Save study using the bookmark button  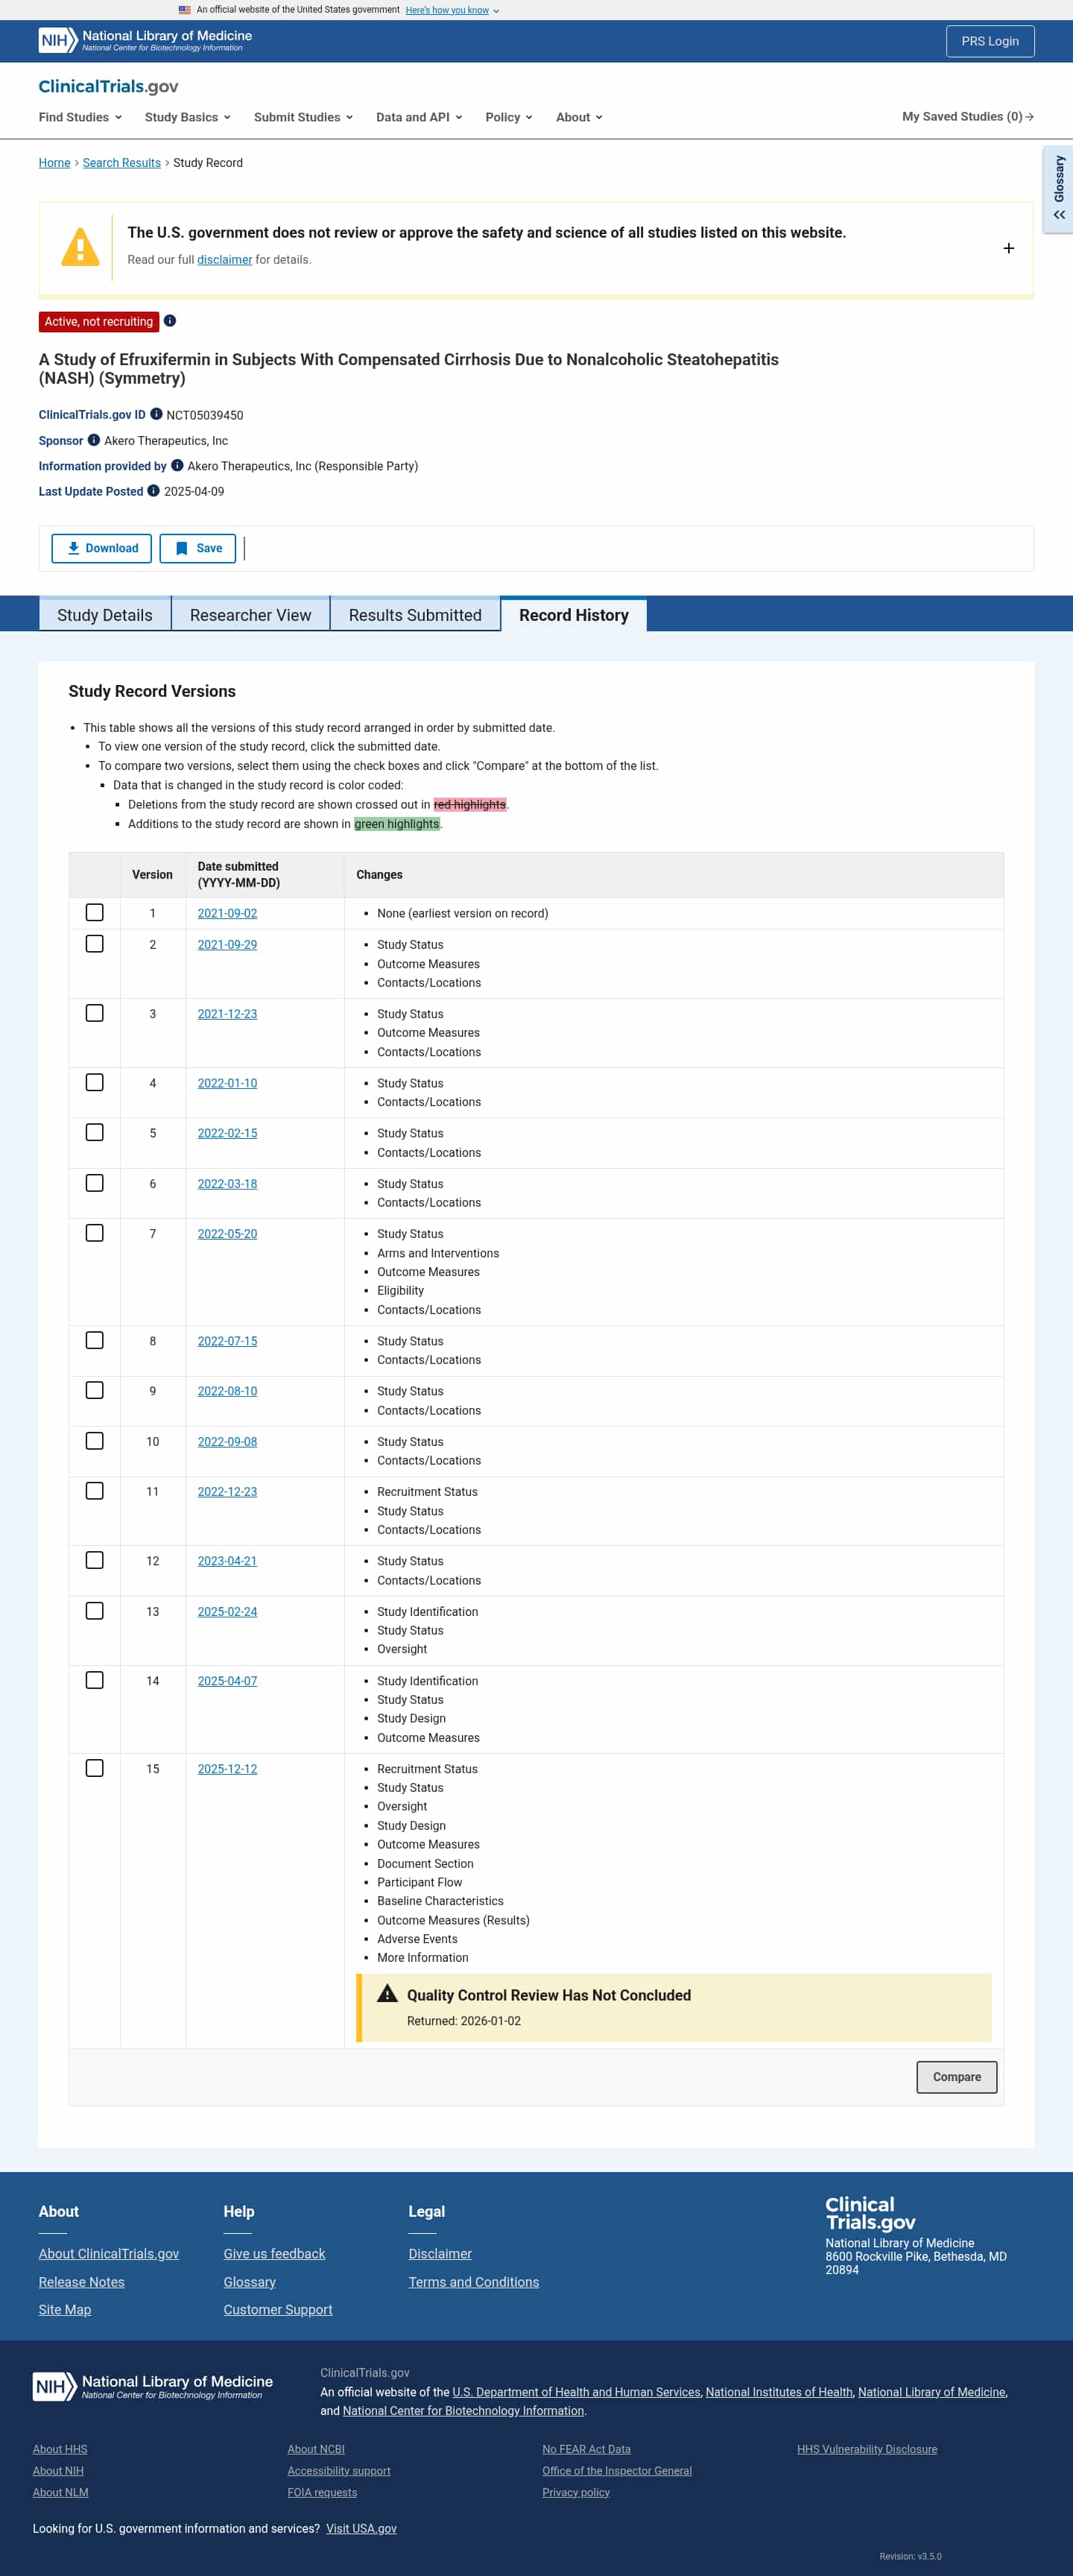(198, 548)
